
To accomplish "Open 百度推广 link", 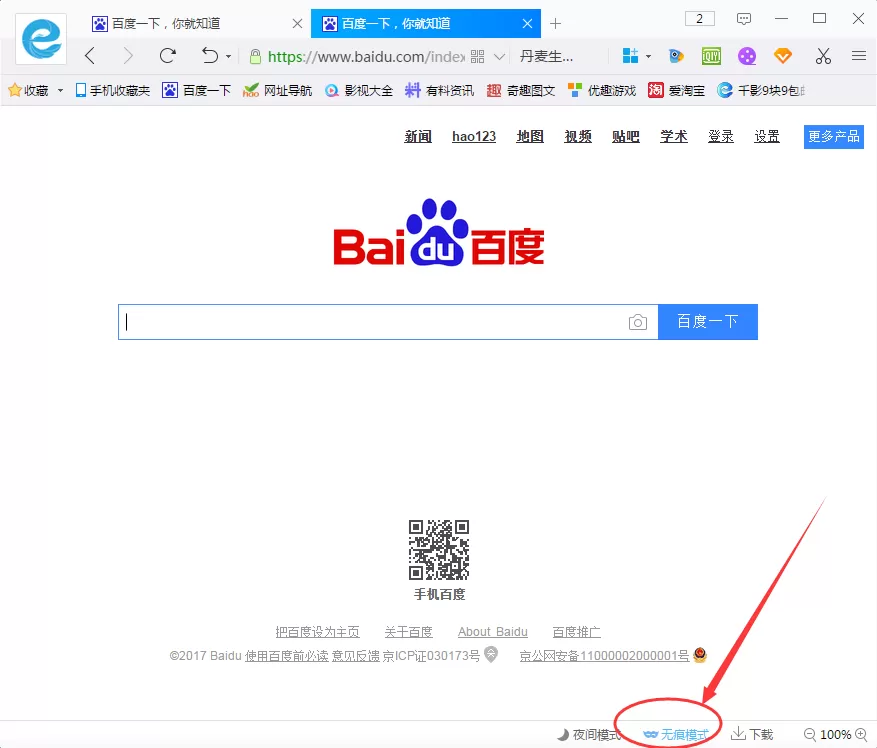I will [577, 632].
